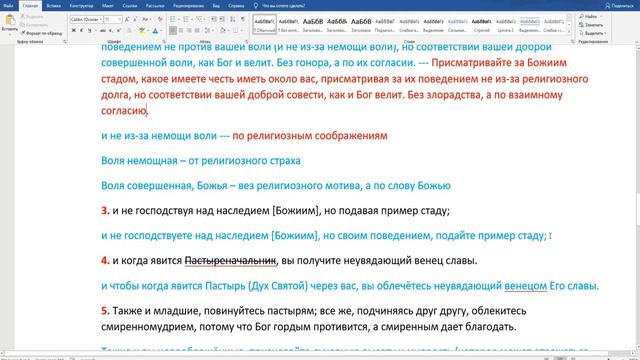Click Найти in editing group

[x=590, y=16]
